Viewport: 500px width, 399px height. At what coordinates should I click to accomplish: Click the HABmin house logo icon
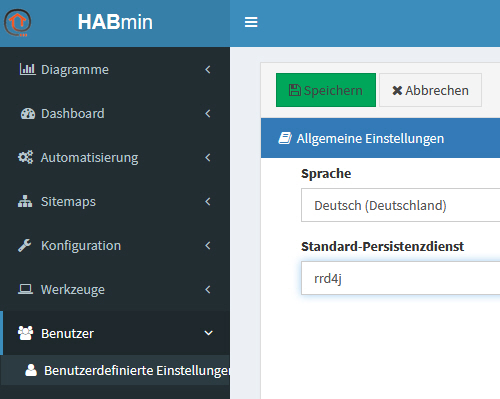tap(18, 22)
